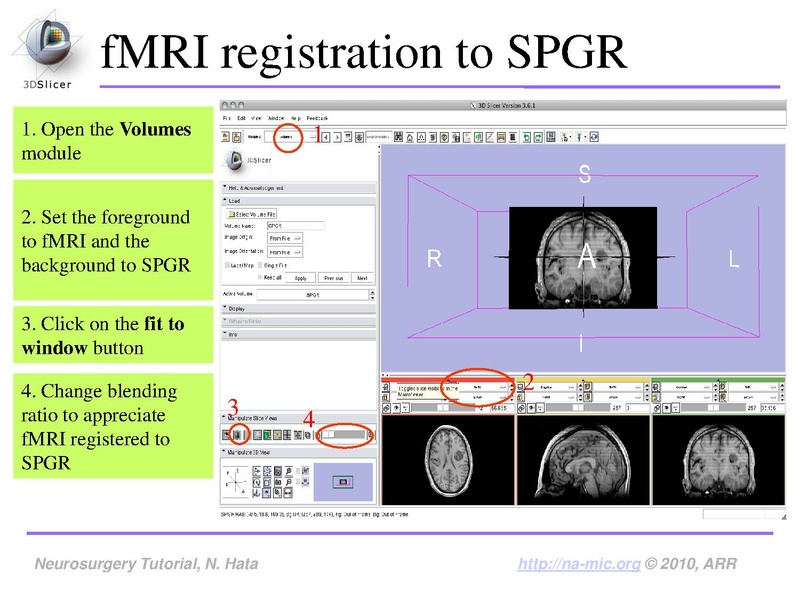Click the crosshair icon in slice controls
Viewport: 800px width, 600px height.
397,407
